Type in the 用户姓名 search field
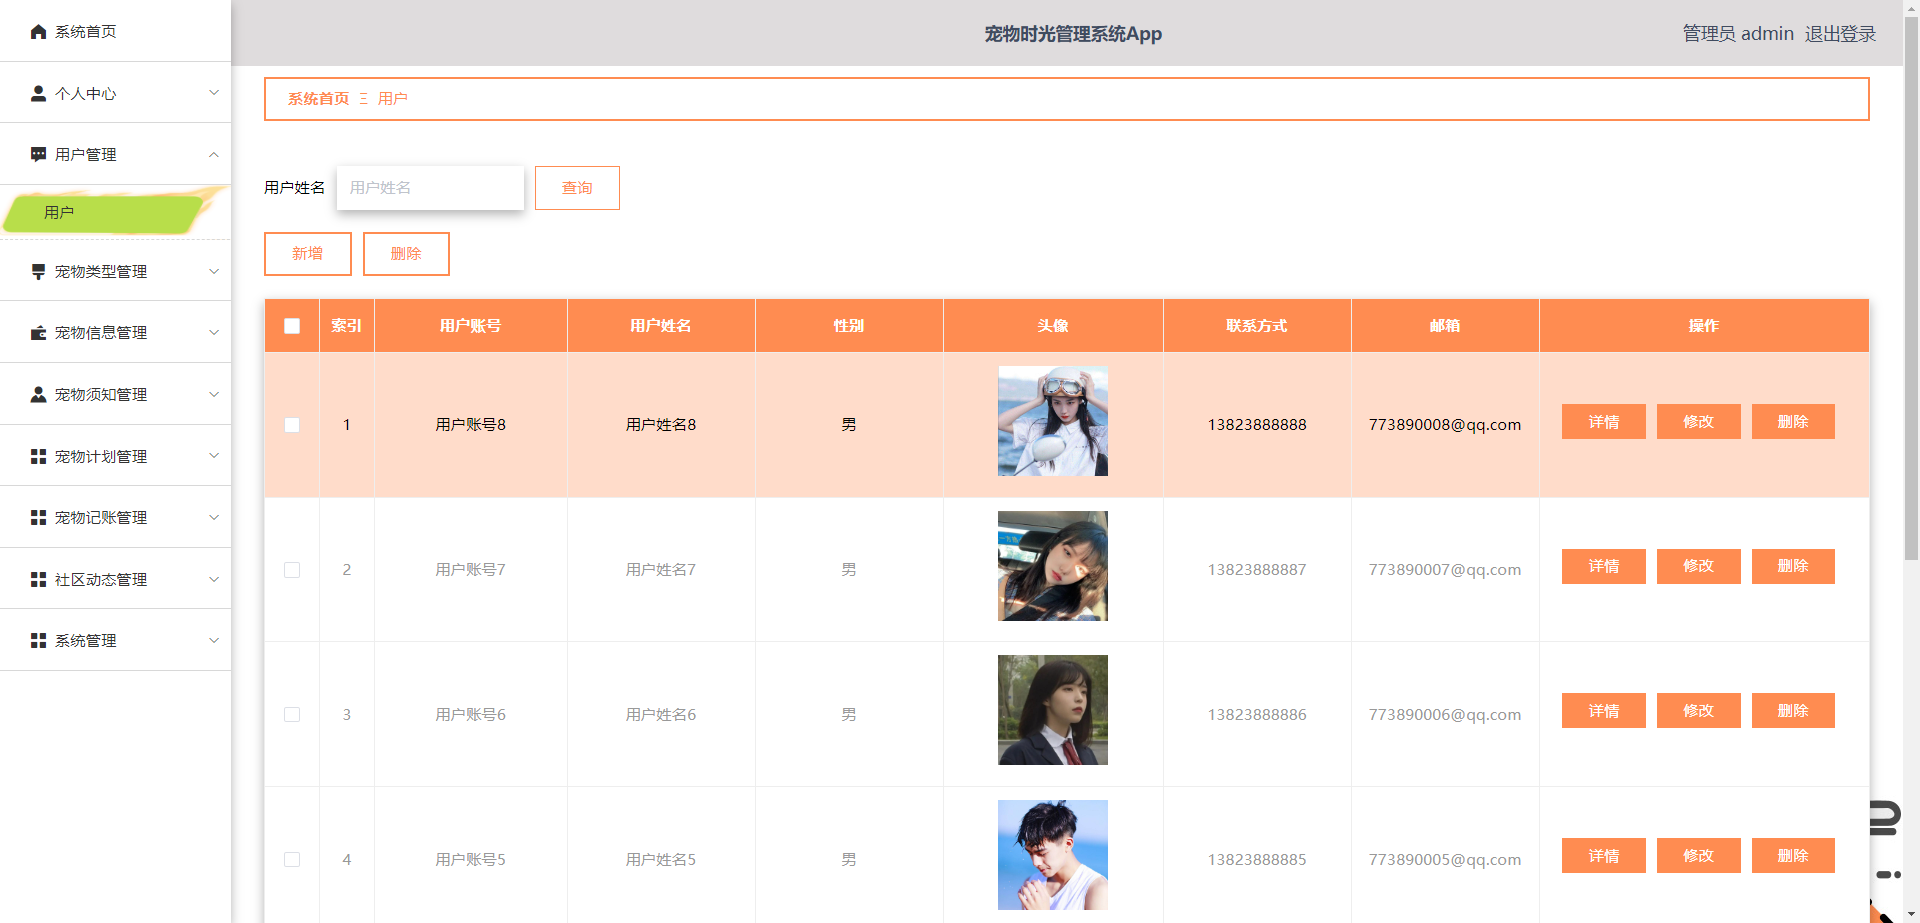Screen dimensions: 1920x923 429,187
